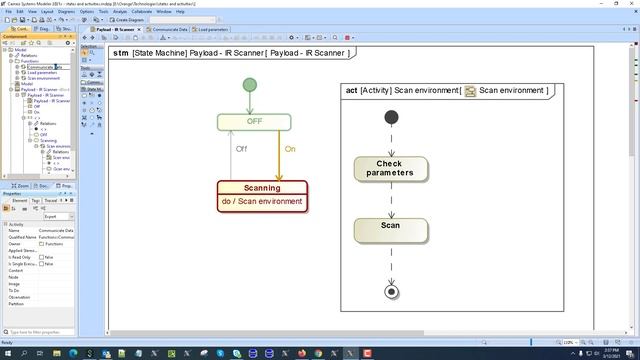Select the Scanning state in diagram
The width and height of the screenshot is (640, 360).
[x=262, y=196]
